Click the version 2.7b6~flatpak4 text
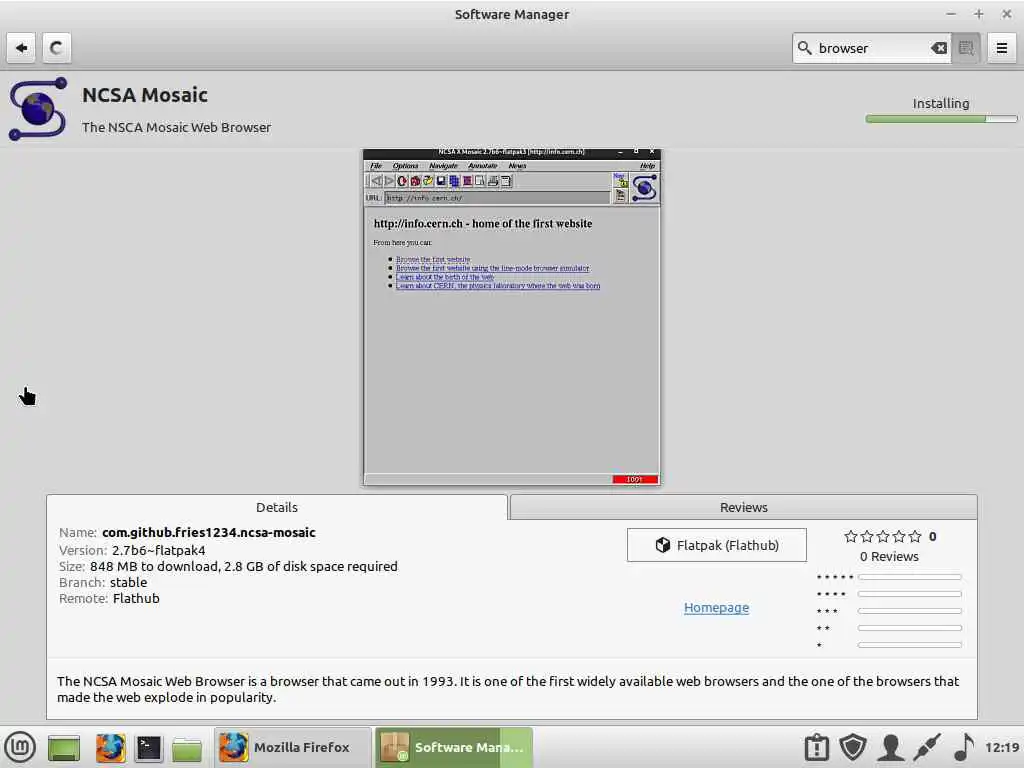 point(159,551)
